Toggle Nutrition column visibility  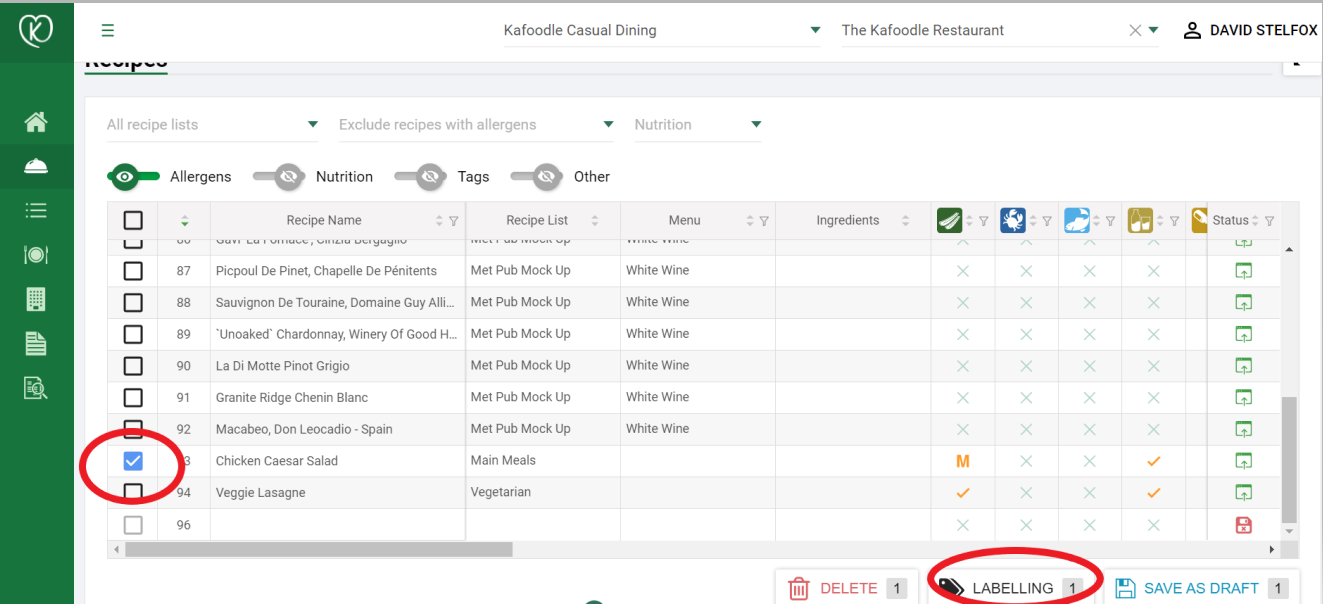pyautogui.click(x=278, y=176)
